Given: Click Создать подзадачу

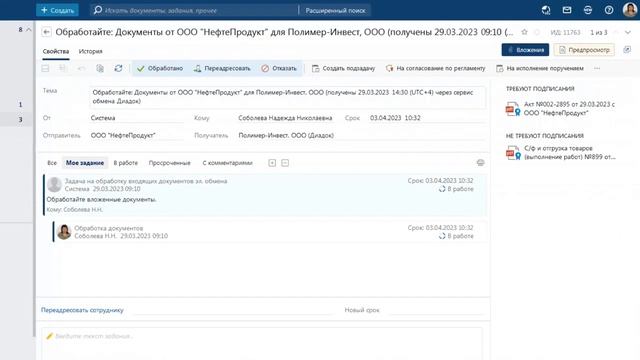Looking at the screenshot, I should click(343, 68).
